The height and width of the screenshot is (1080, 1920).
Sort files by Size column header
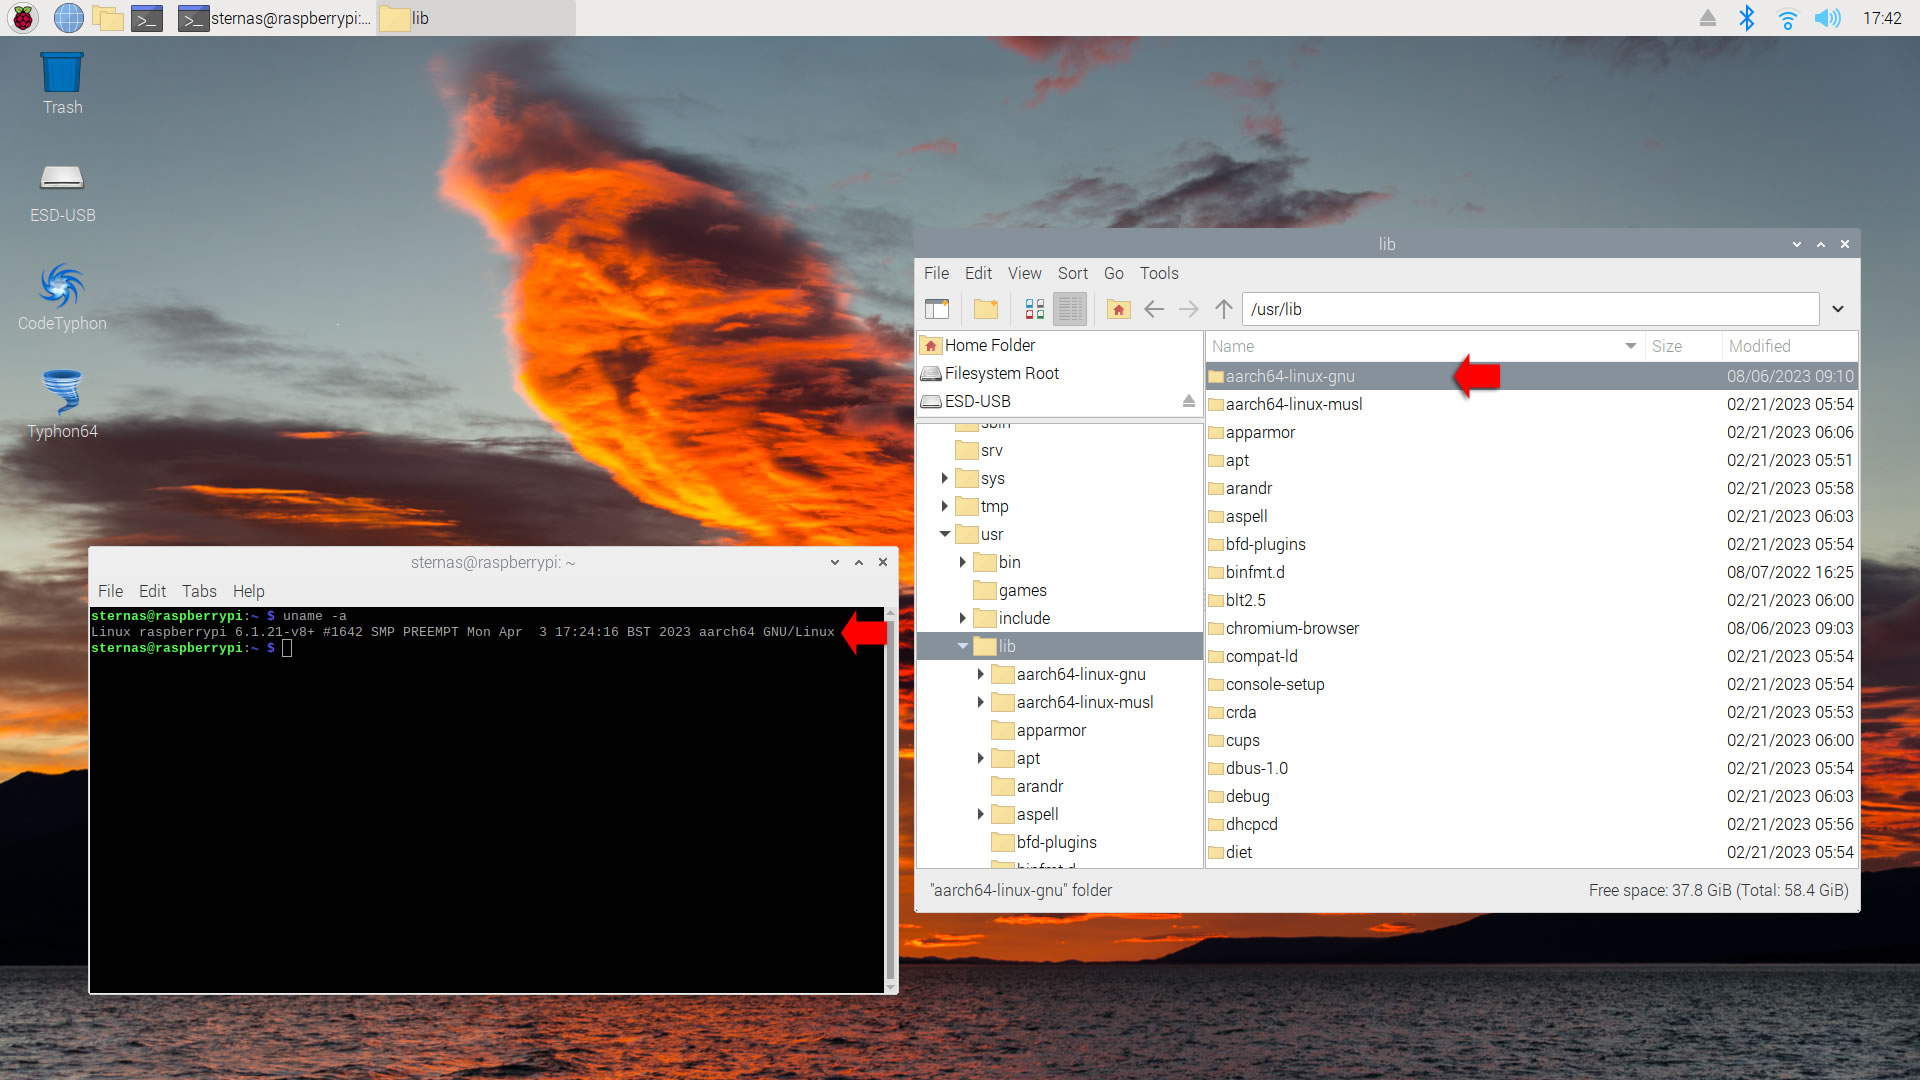1683,346
